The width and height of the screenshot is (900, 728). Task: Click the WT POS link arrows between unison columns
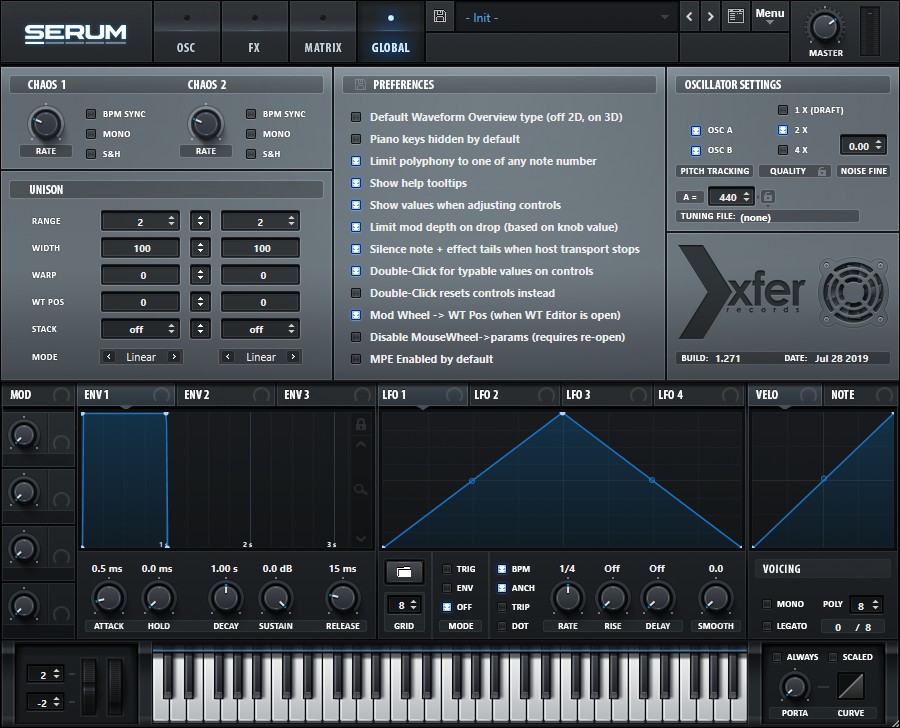tap(200, 301)
